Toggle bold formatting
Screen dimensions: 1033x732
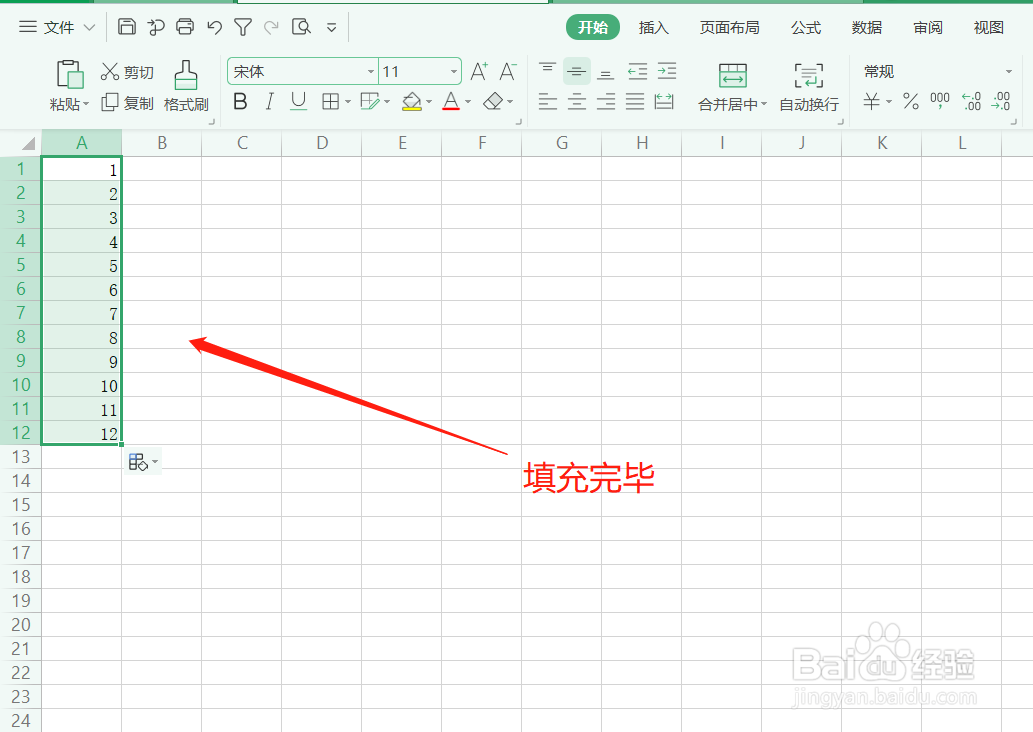(x=240, y=101)
